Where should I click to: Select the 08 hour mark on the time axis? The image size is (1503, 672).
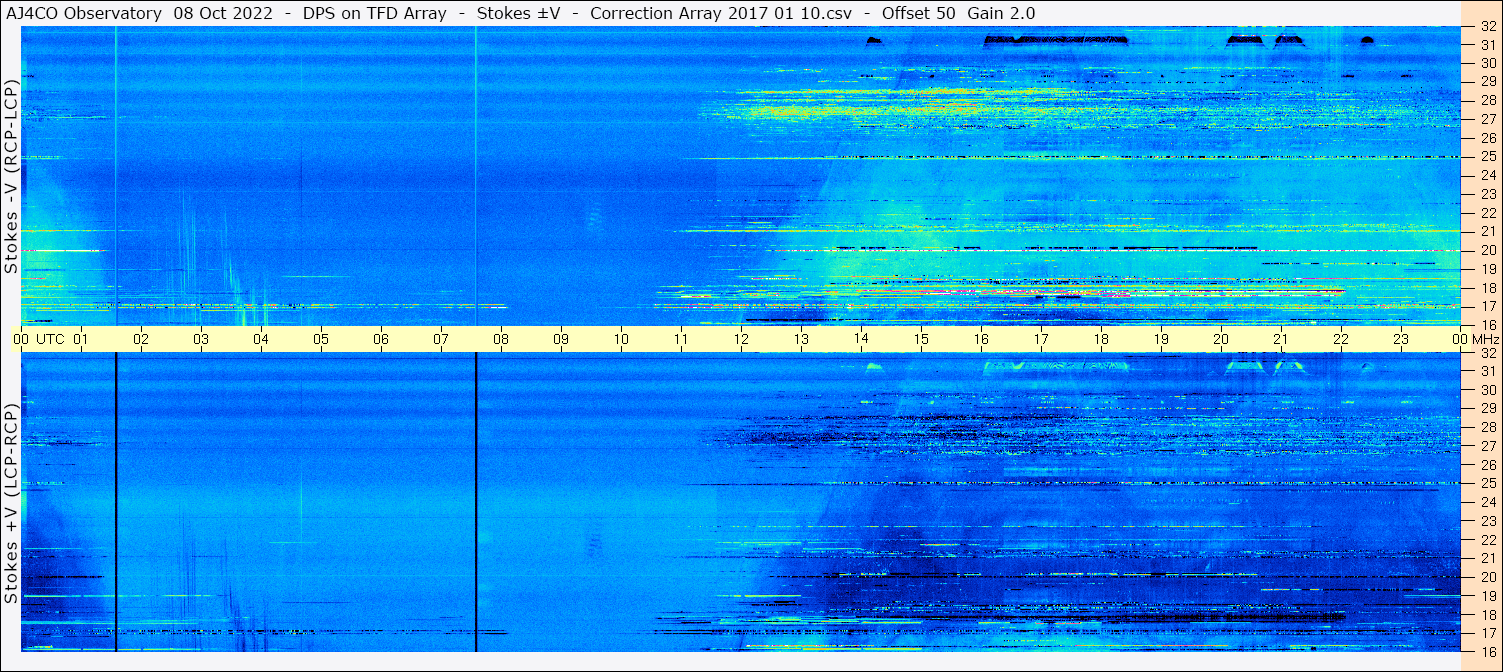(501, 339)
